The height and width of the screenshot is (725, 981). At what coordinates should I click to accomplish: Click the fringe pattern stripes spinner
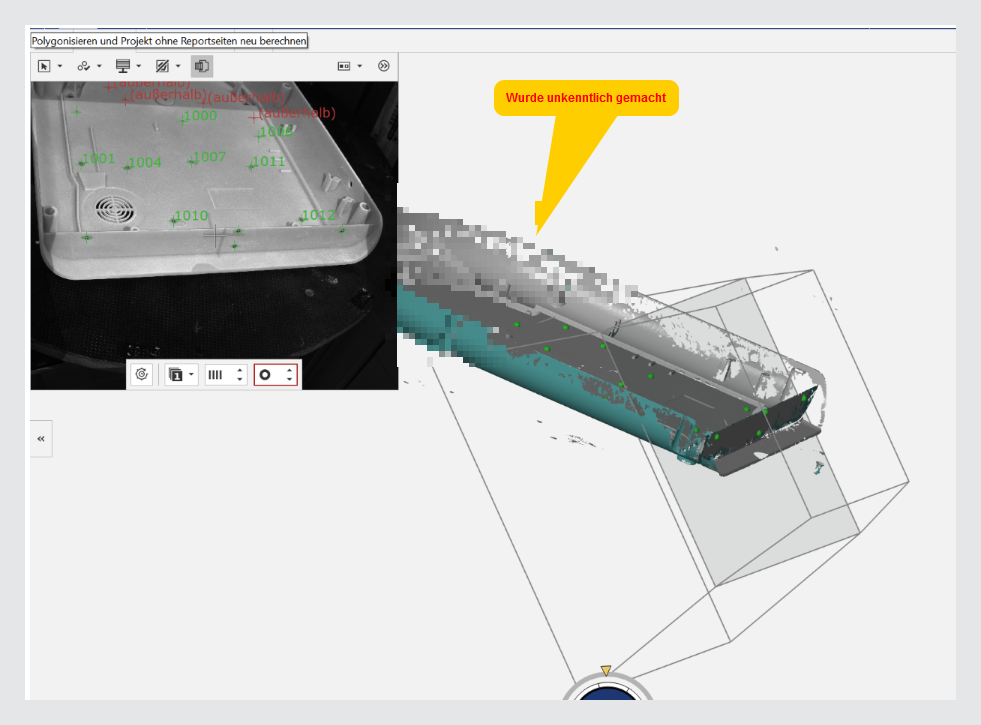(x=225, y=375)
